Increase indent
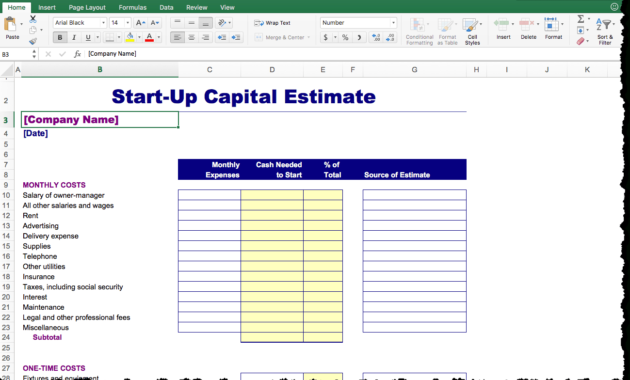The height and width of the screenshot is (380, 630). [x=236, y=37]
